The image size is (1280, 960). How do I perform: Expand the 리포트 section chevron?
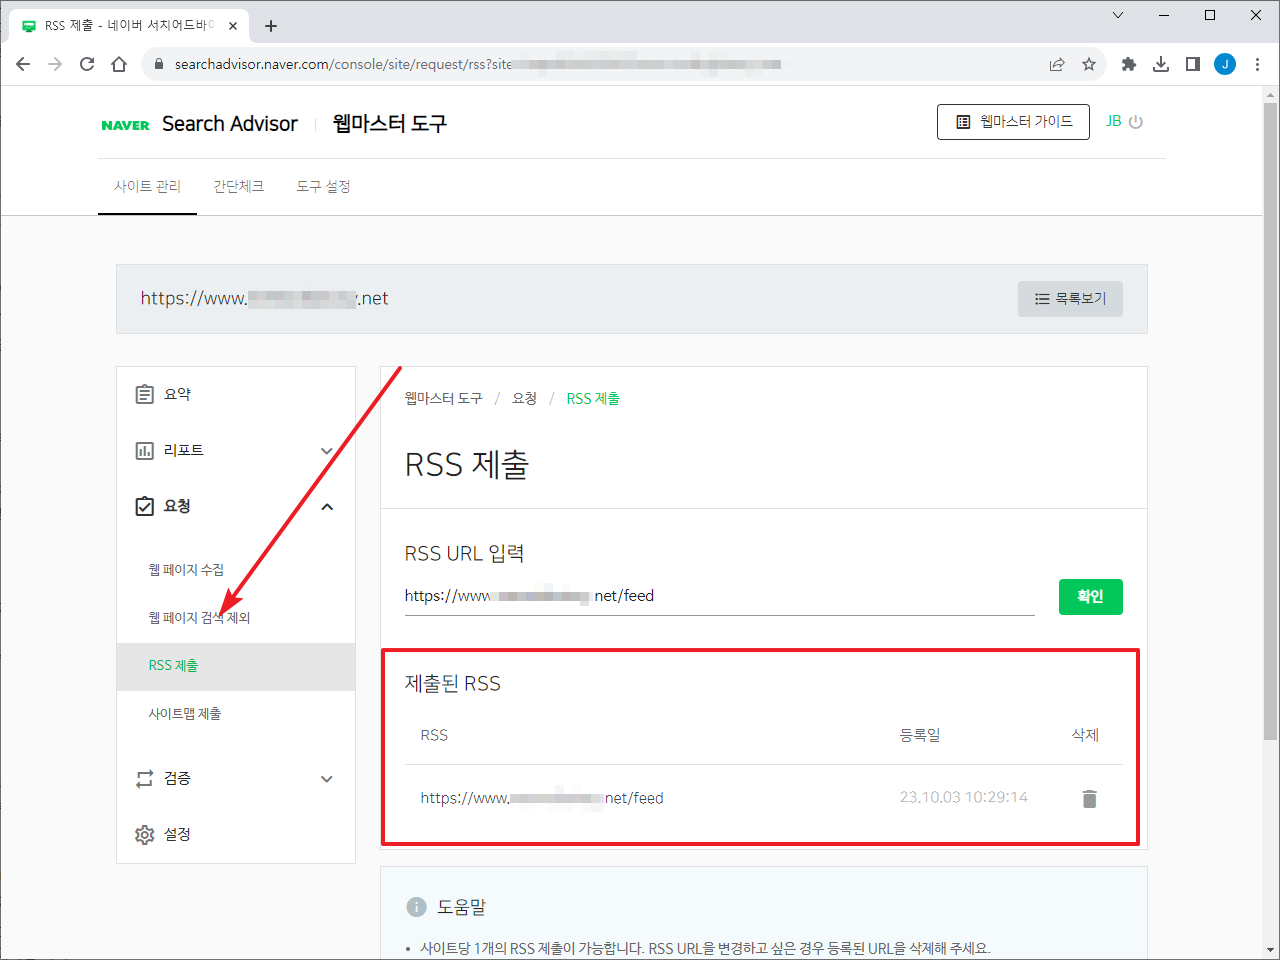coord(326,451)
